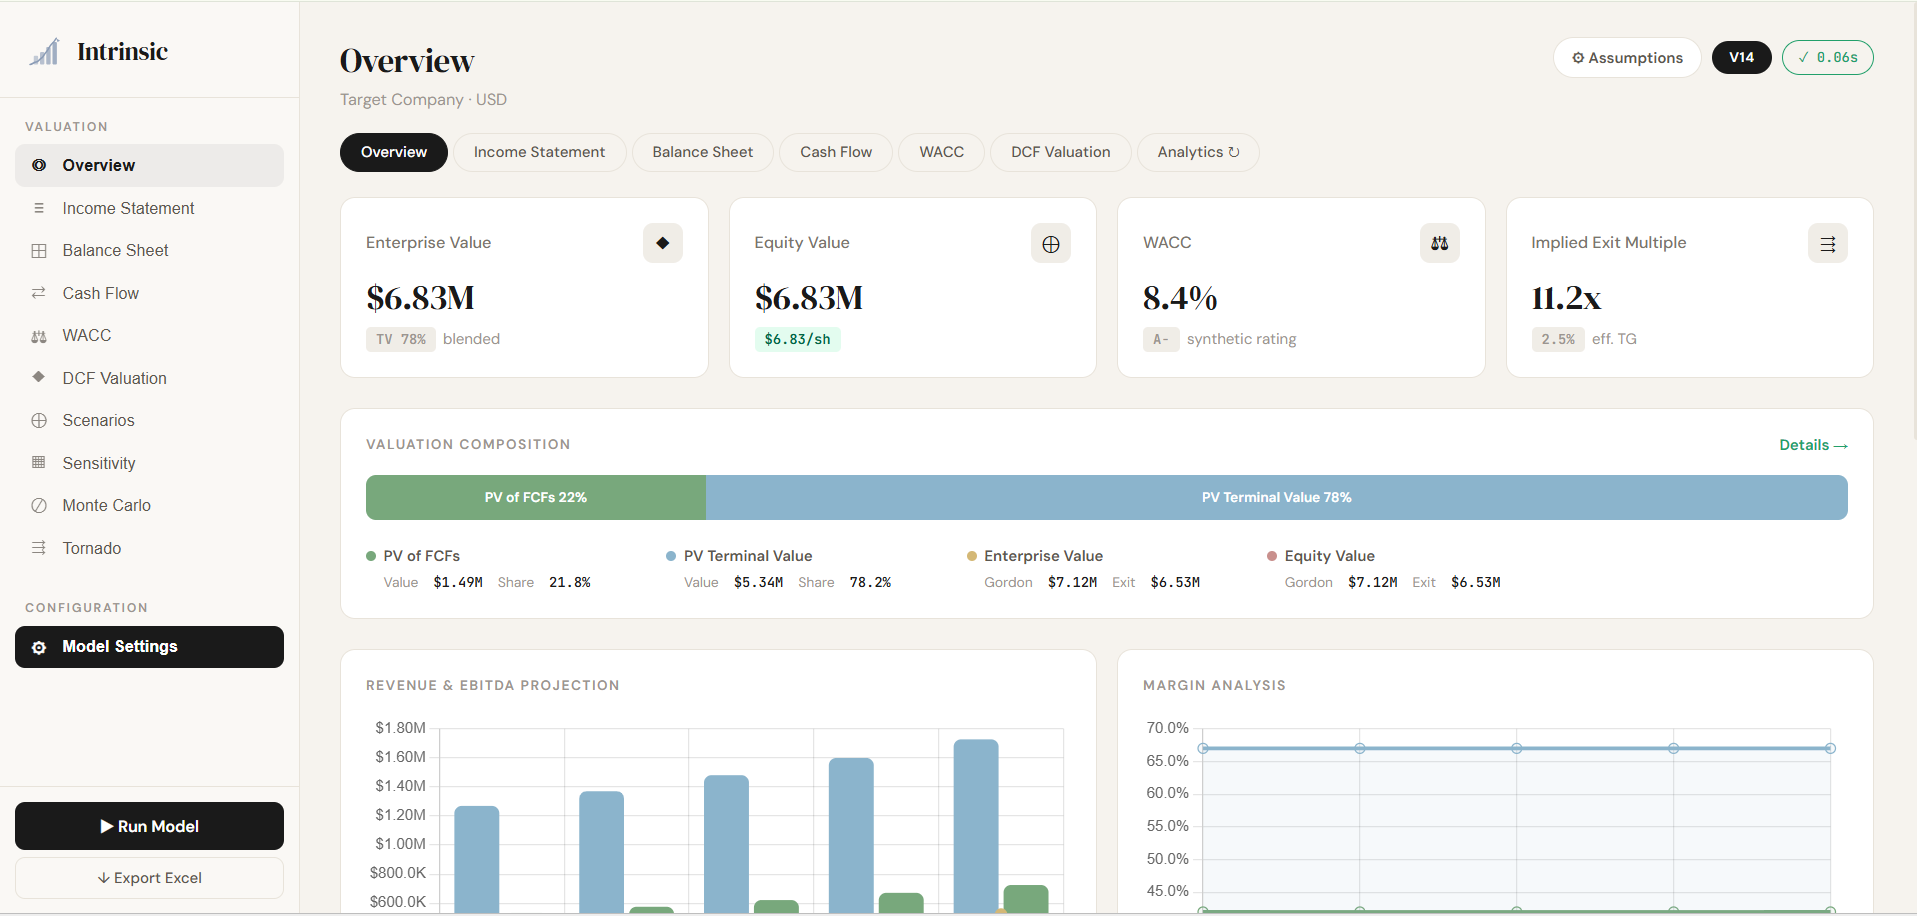Click the Intrinsic logo chart icon
Image resolution: width=1917 pixels, height=916 pixels.
[x=44, y=52]
